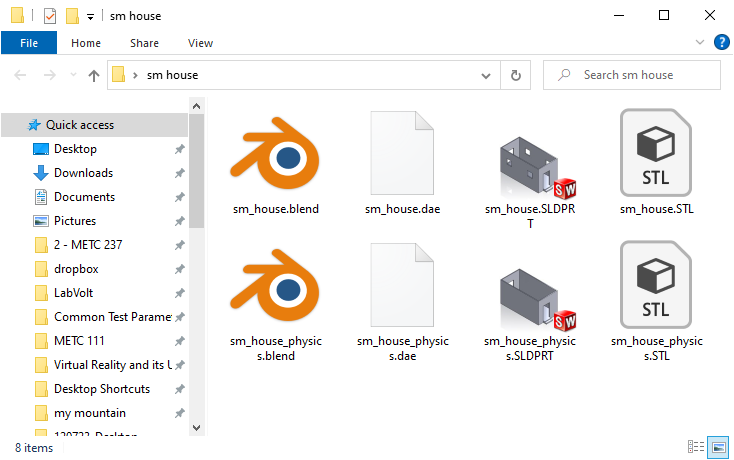Click the New folder icon in title bar
The width and height of the screenshot is (734, 460).
[72, 16]
